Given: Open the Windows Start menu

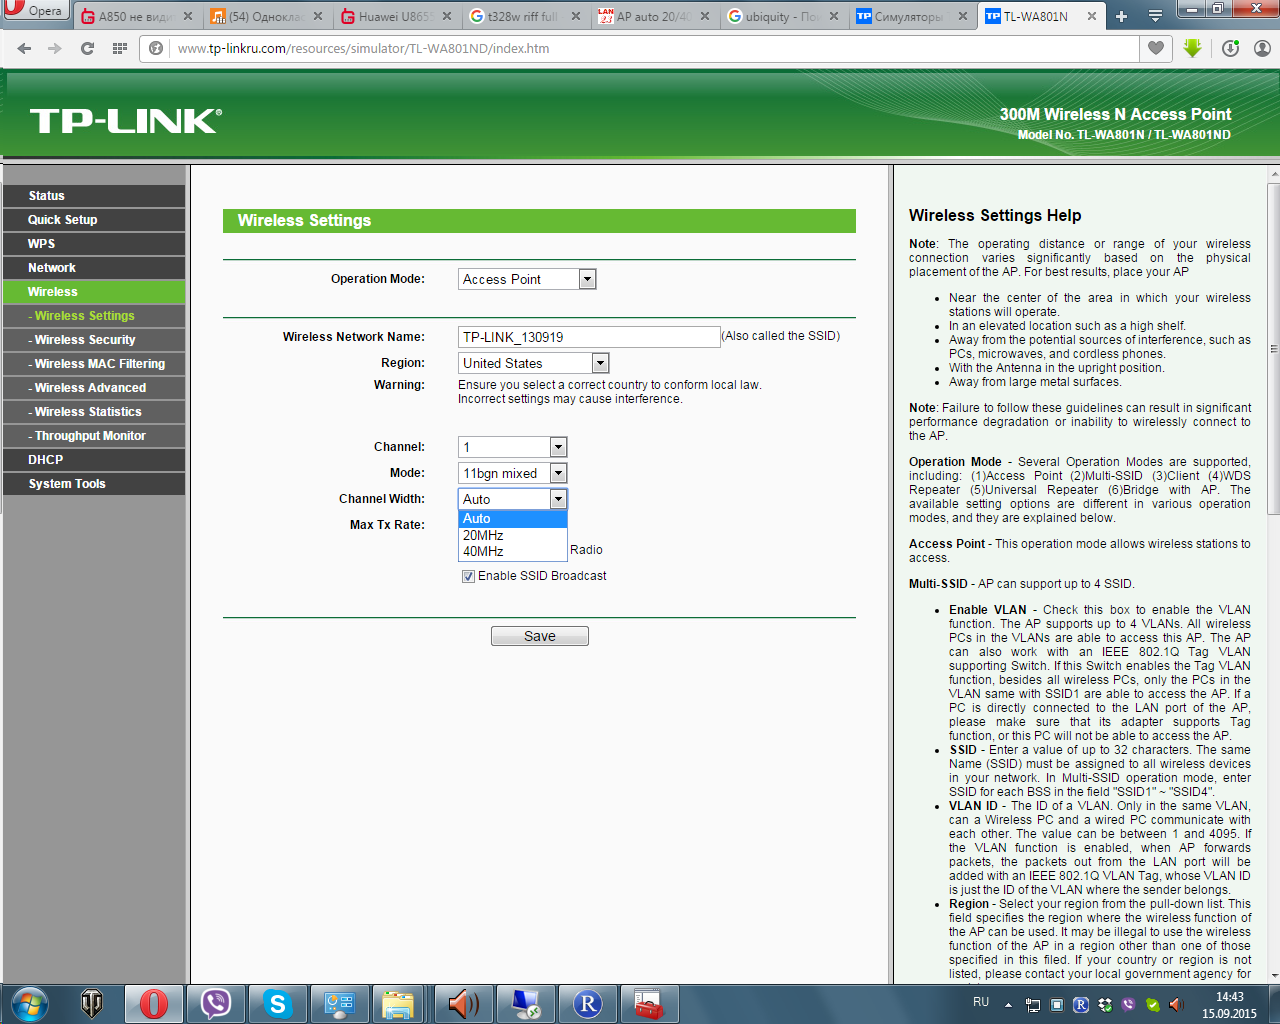Looking at the screenshot, I should pos(30,1004).
